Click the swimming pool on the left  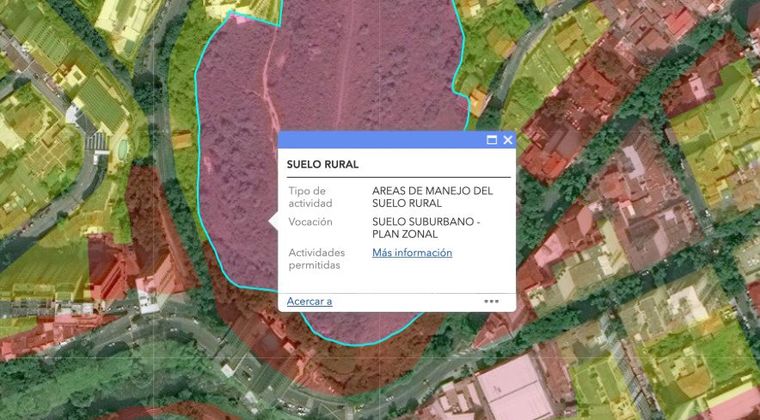click(x=122, y=149)
